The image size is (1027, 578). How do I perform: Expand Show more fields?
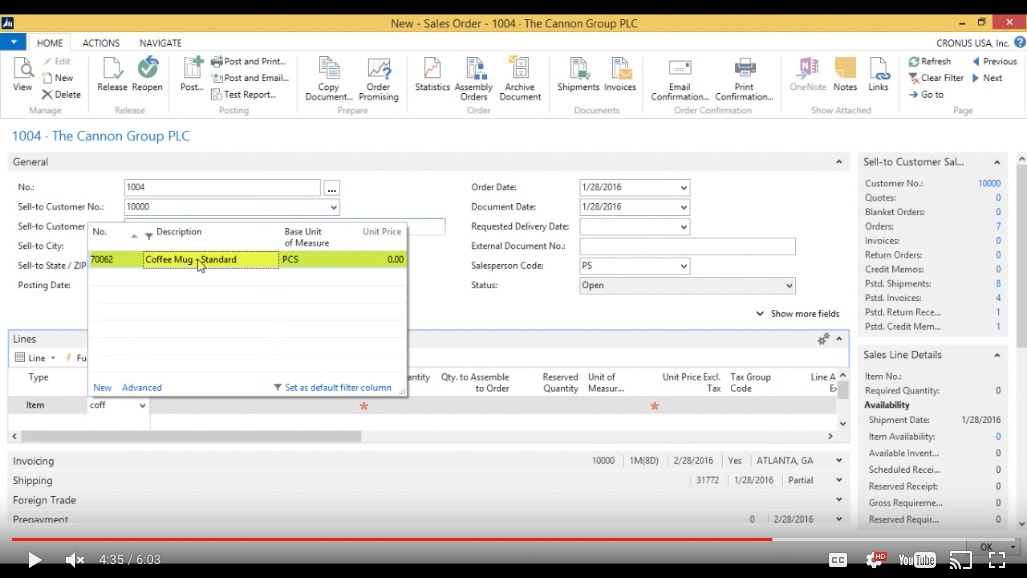[x=798, y=313]
